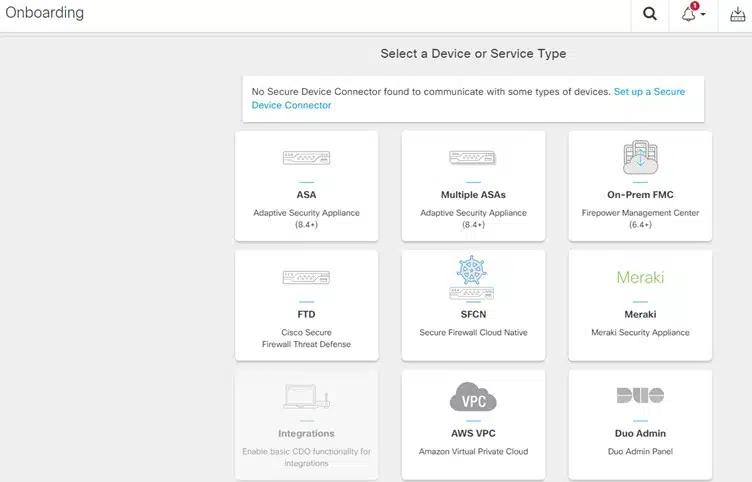Click 'Meraki Security Appliance' description
Image resolution: width=752 pixels, height=482 pixels.
click(640, 332)
